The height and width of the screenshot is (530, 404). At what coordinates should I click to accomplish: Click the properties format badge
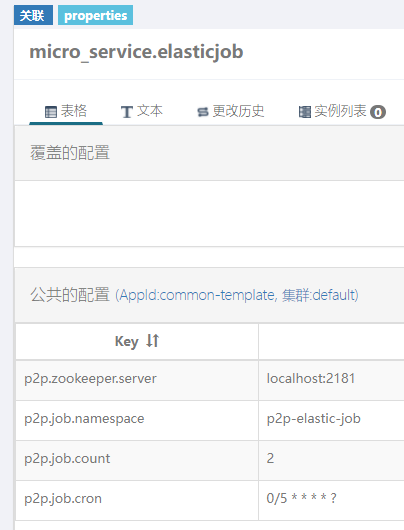pos(95,15)
